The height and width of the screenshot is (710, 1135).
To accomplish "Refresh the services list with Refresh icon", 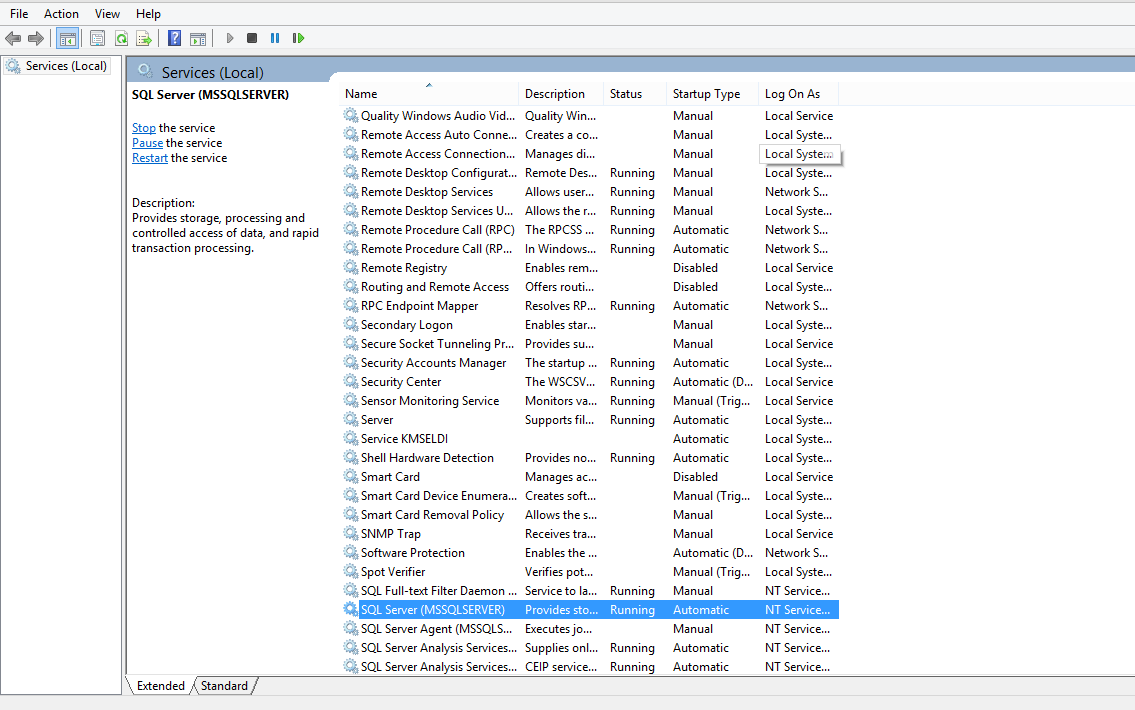I will point(121,37).
